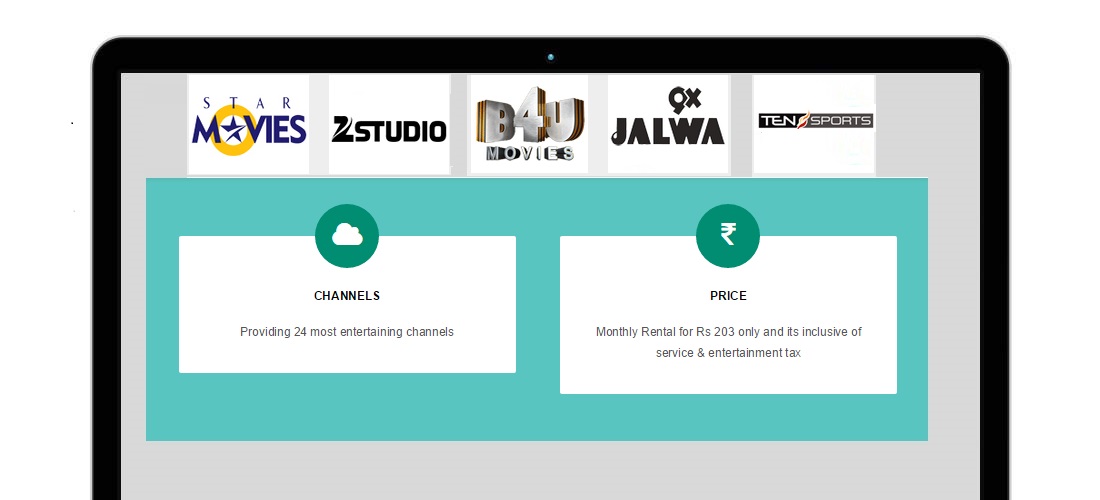Choose the Ten Sports logo

[x=815, y=121]
